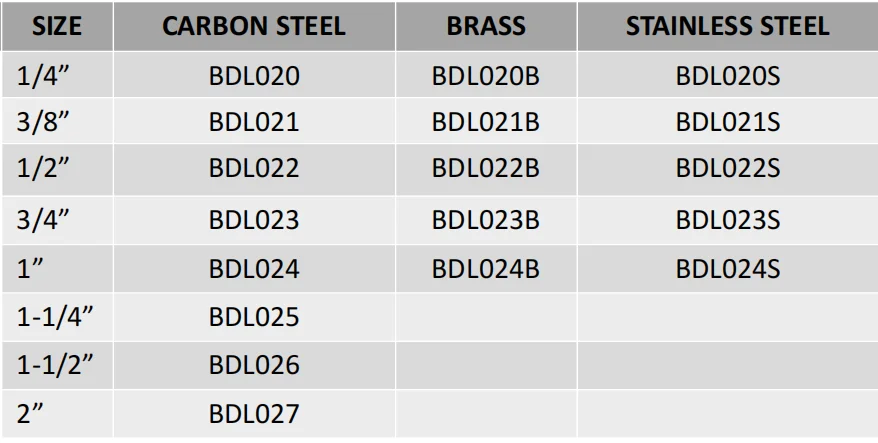The width and height of the screenshot is (878, 443).
Task: Click part number BDL022S
Action: point(727,168)
